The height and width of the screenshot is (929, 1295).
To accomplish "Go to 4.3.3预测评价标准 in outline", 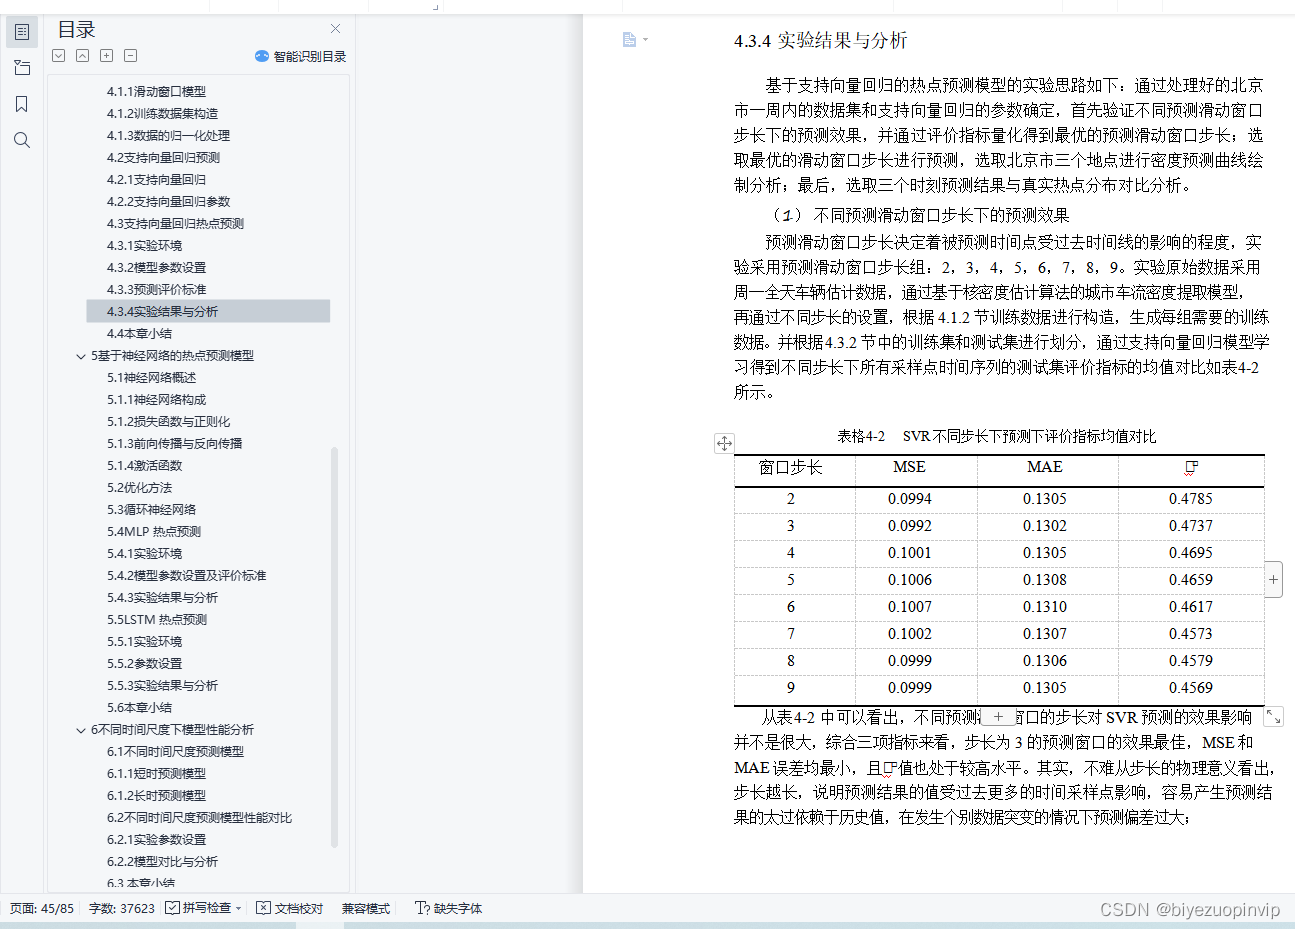I will (156, 290).
